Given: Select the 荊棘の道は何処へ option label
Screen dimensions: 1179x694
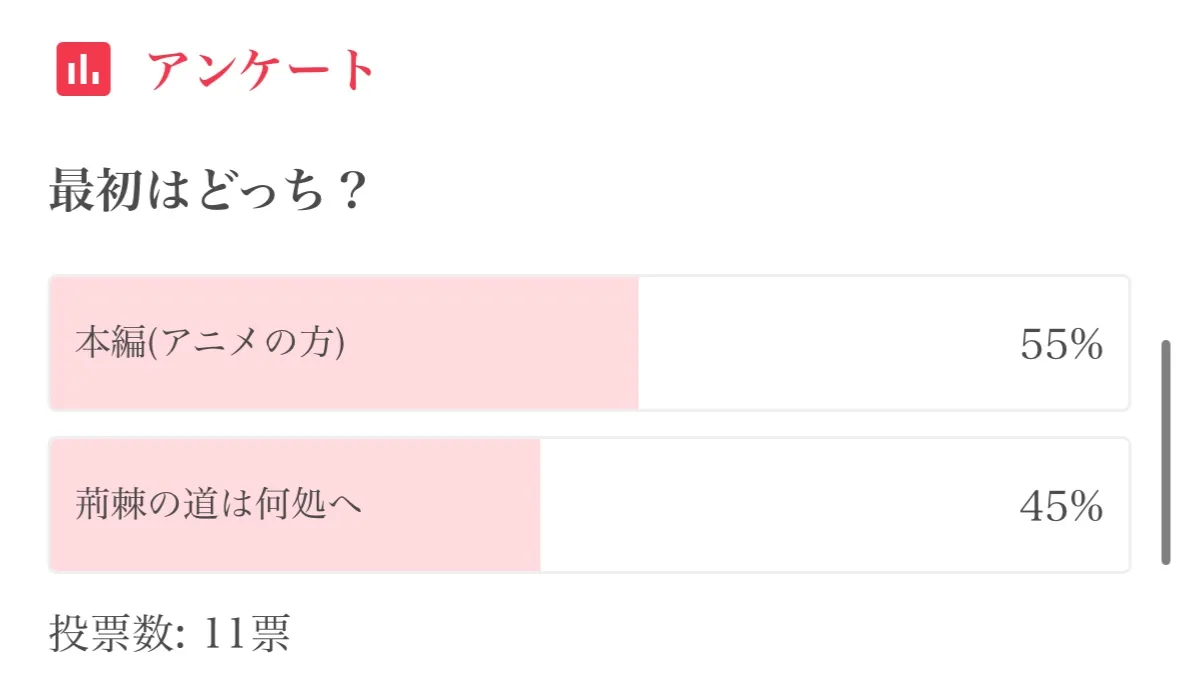Looking at the screenshot, I should 218,505.
